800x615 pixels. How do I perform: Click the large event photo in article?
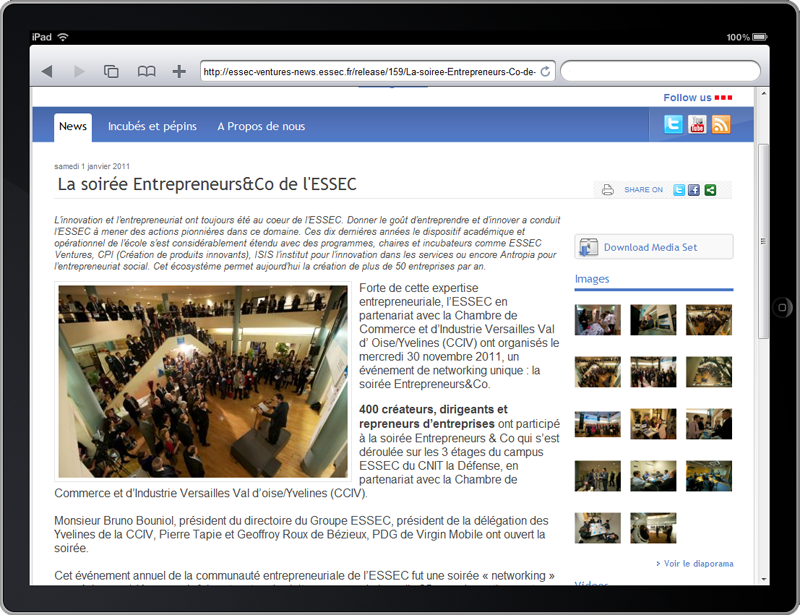pyautogui.click(x=203, y=381)
